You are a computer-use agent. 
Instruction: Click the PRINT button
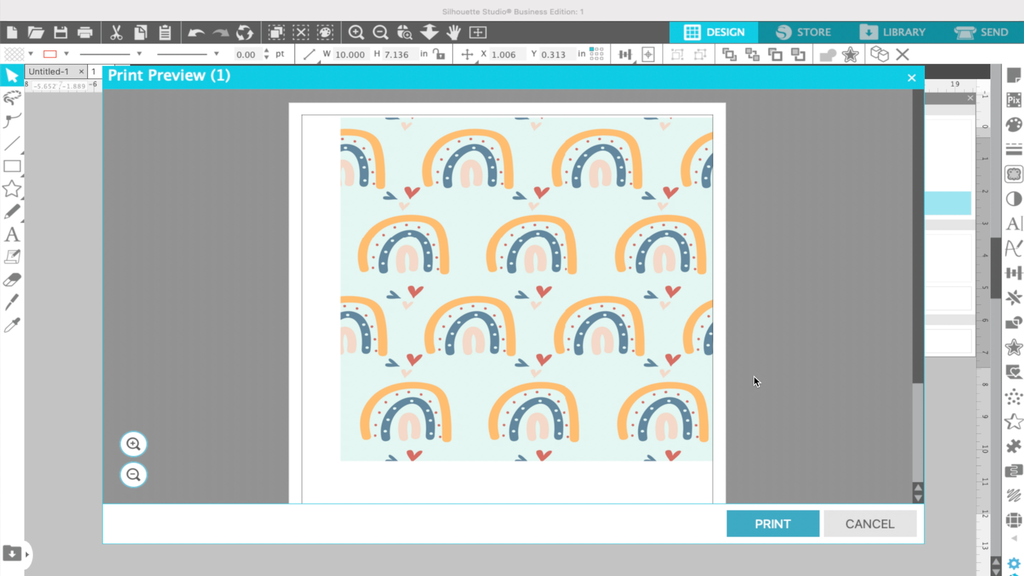pos(772,523)
